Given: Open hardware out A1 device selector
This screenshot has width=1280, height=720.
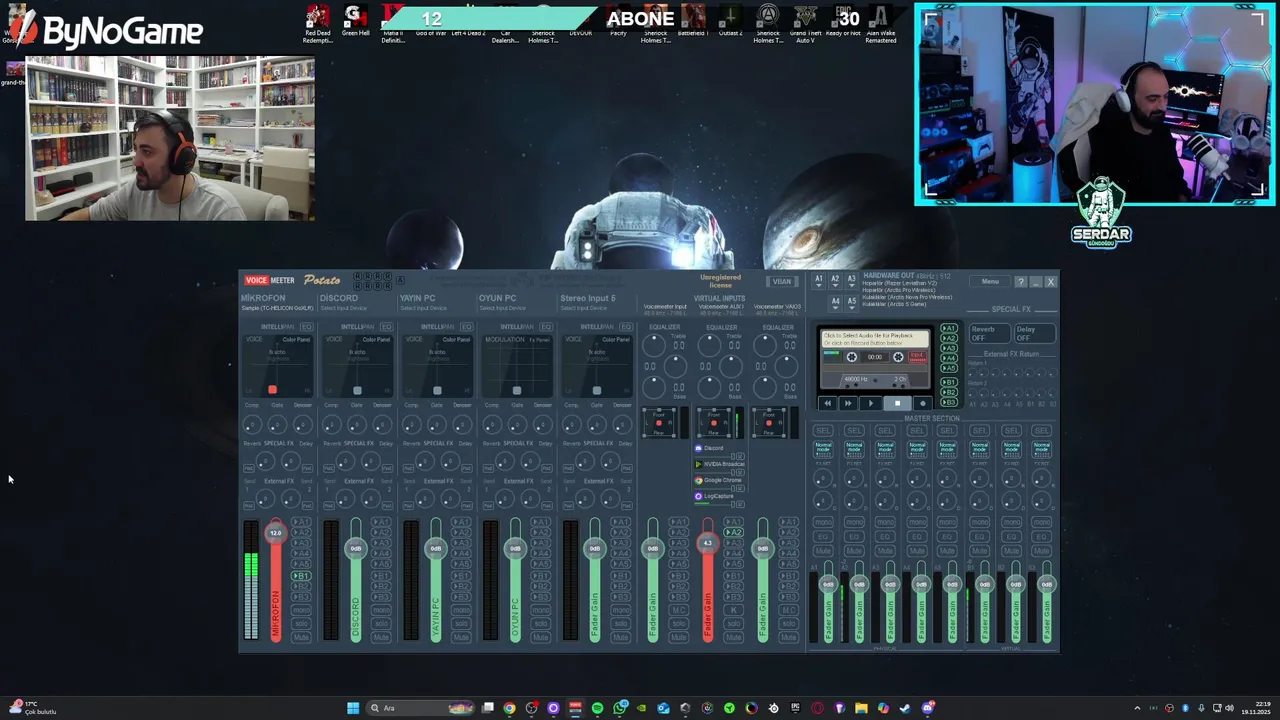Looking at the screenshot, I should pos(819,281).
